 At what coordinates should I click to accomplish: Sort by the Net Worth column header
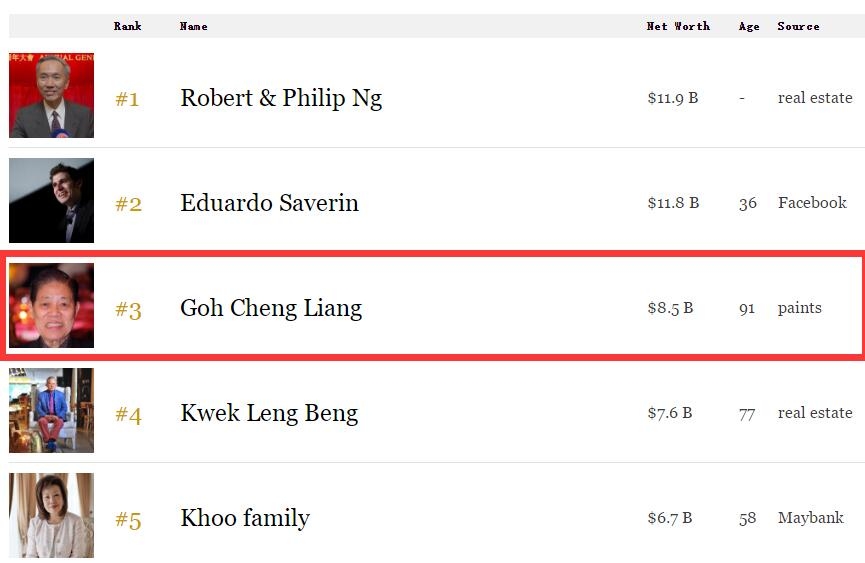pos(678,26)
